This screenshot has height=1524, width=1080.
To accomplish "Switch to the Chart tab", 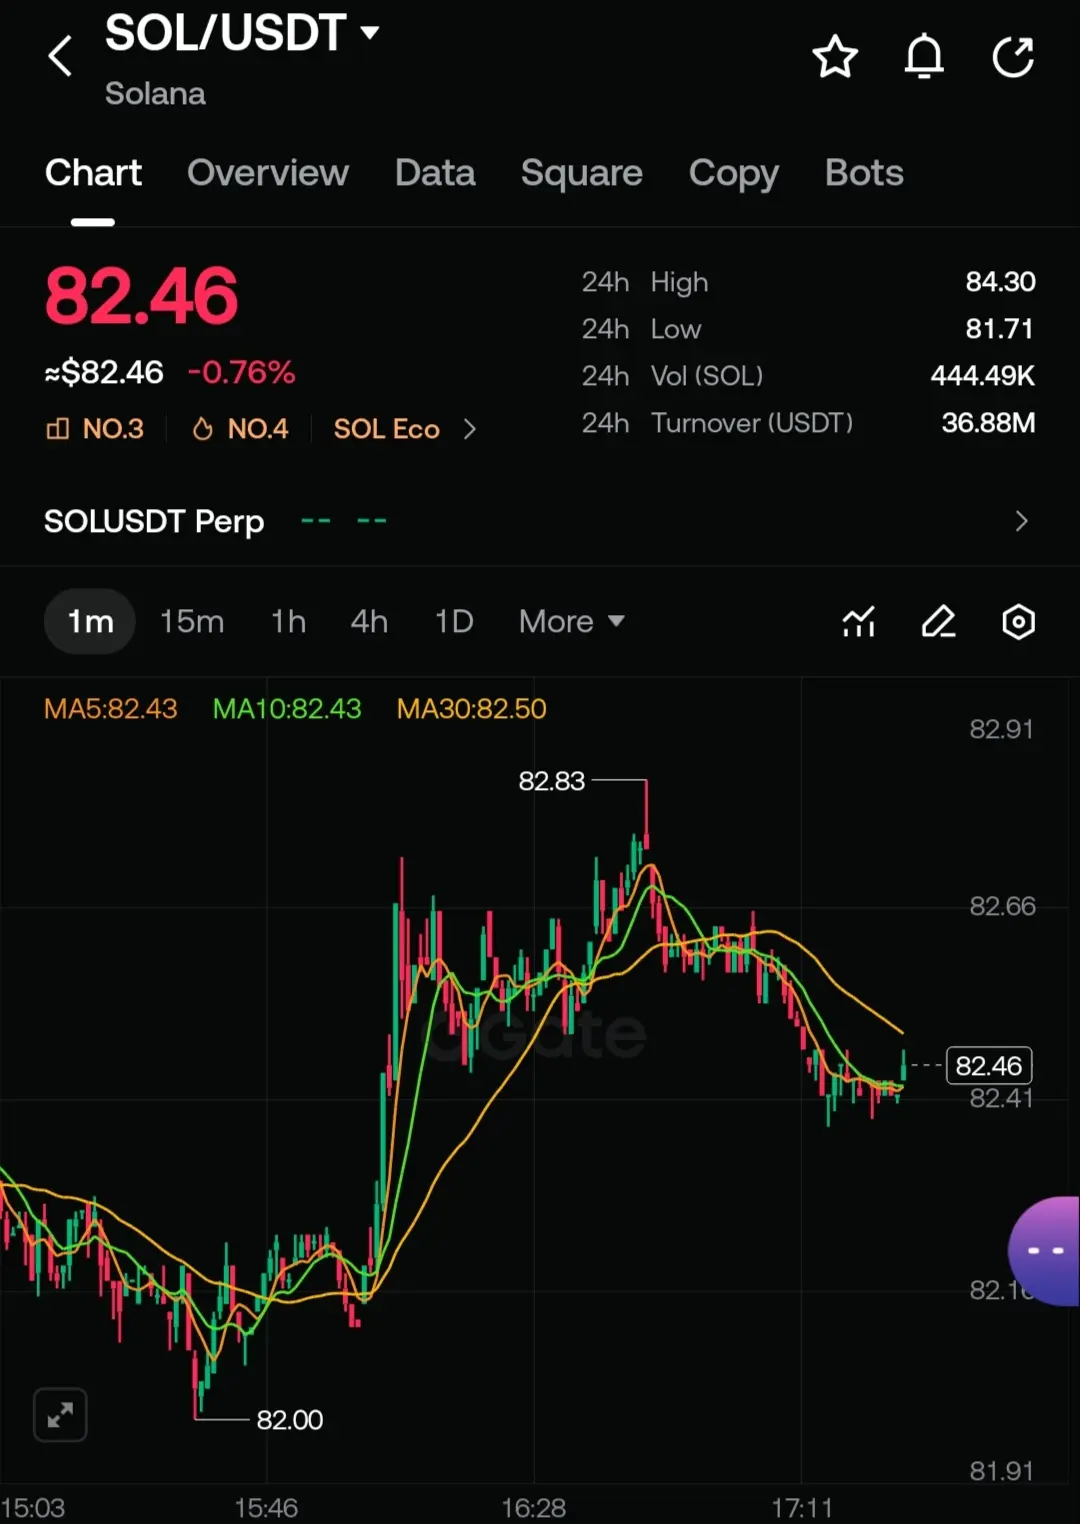I will tap(93, 173).
